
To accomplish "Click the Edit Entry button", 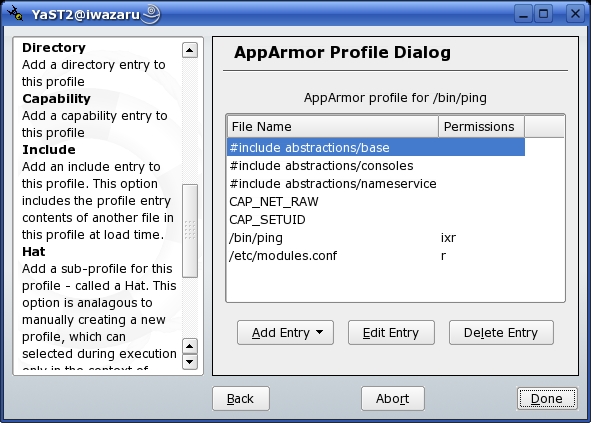I will [391, 333].
